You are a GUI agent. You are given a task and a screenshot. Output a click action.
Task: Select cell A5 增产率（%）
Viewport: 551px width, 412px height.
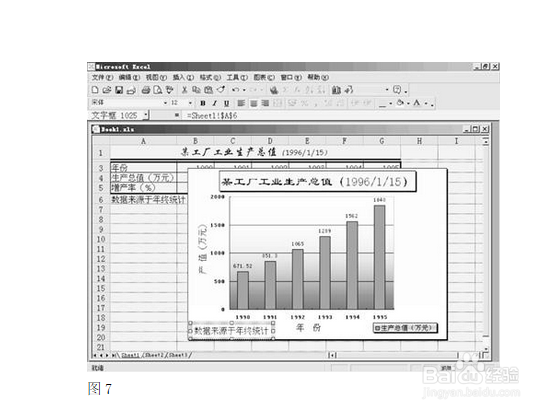coord(143,187)
